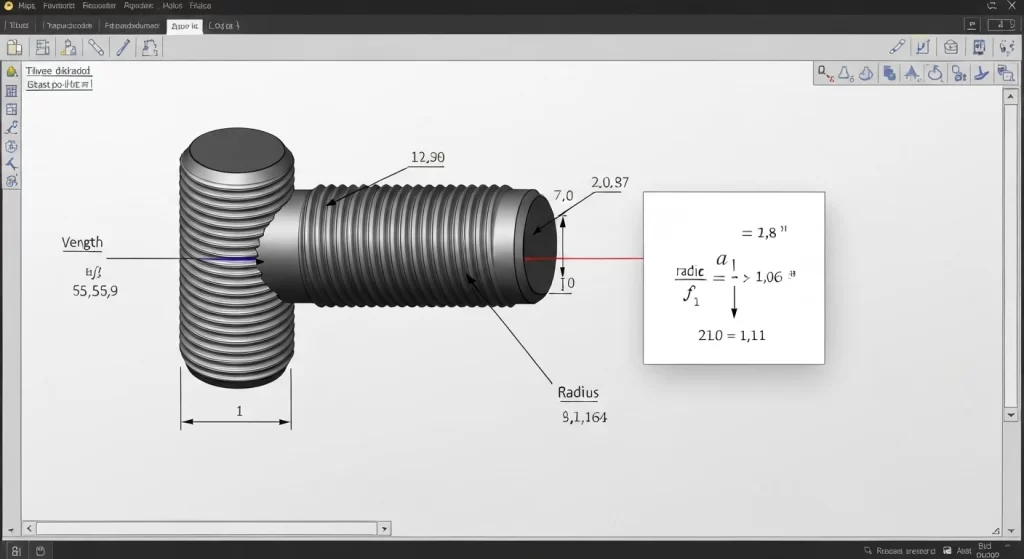Switch to the first ribbon tab
This screenshot has width=1024, height=559.
21,24
